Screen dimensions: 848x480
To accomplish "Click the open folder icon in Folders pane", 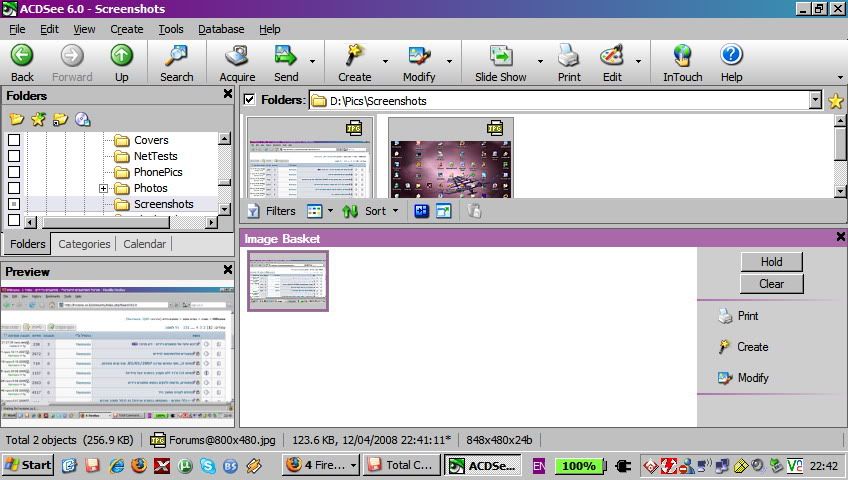I will click(x=16, y=119).
